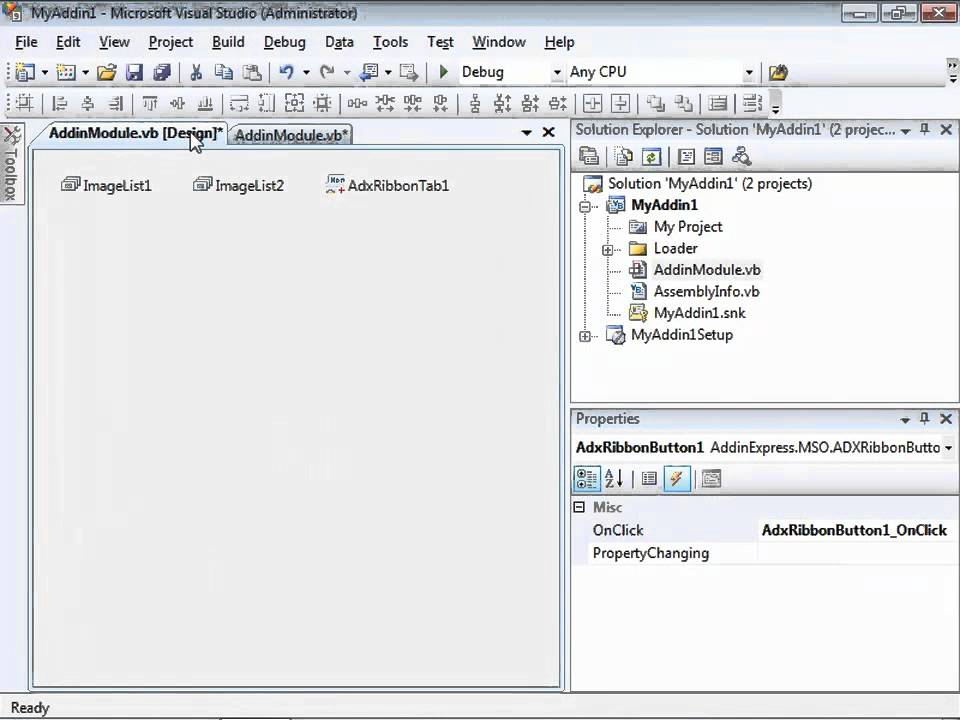
Task: Click the Add New Item toolbar icon
Action: [66, 72]
